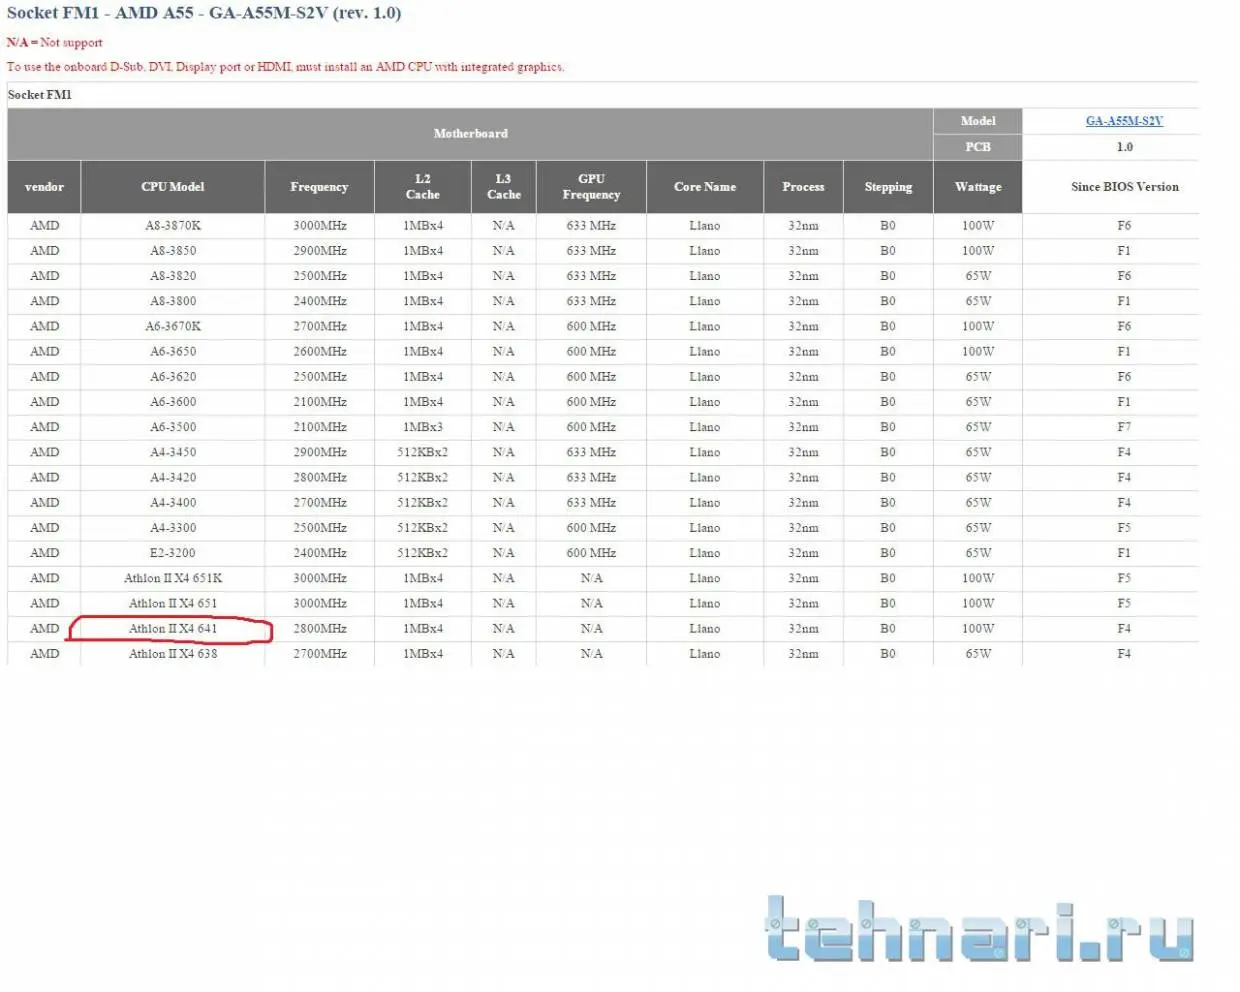The width and height of the screenshot is (1240, 992).
Task: Select N/A GPU frequency in Athlon II X4 651 row
Action: (x=591, y=604)
